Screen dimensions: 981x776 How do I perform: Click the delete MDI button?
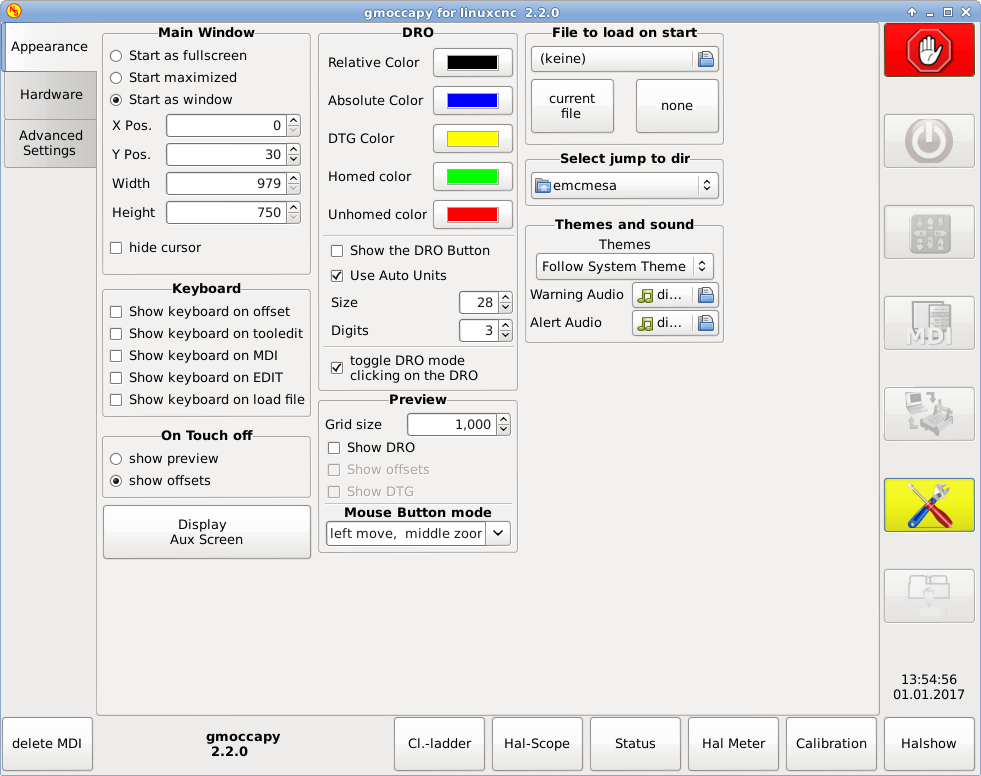(48, 743)
